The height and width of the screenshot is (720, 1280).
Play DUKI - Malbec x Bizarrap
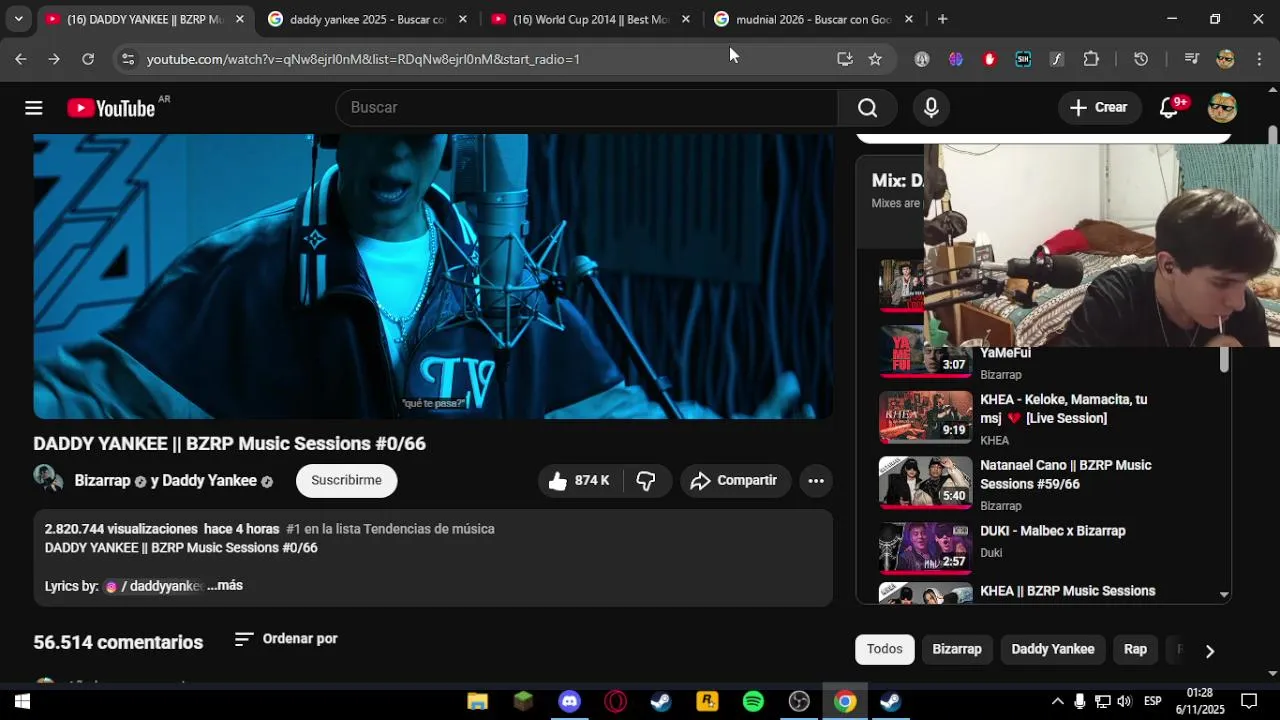(x=1053, y=531)
